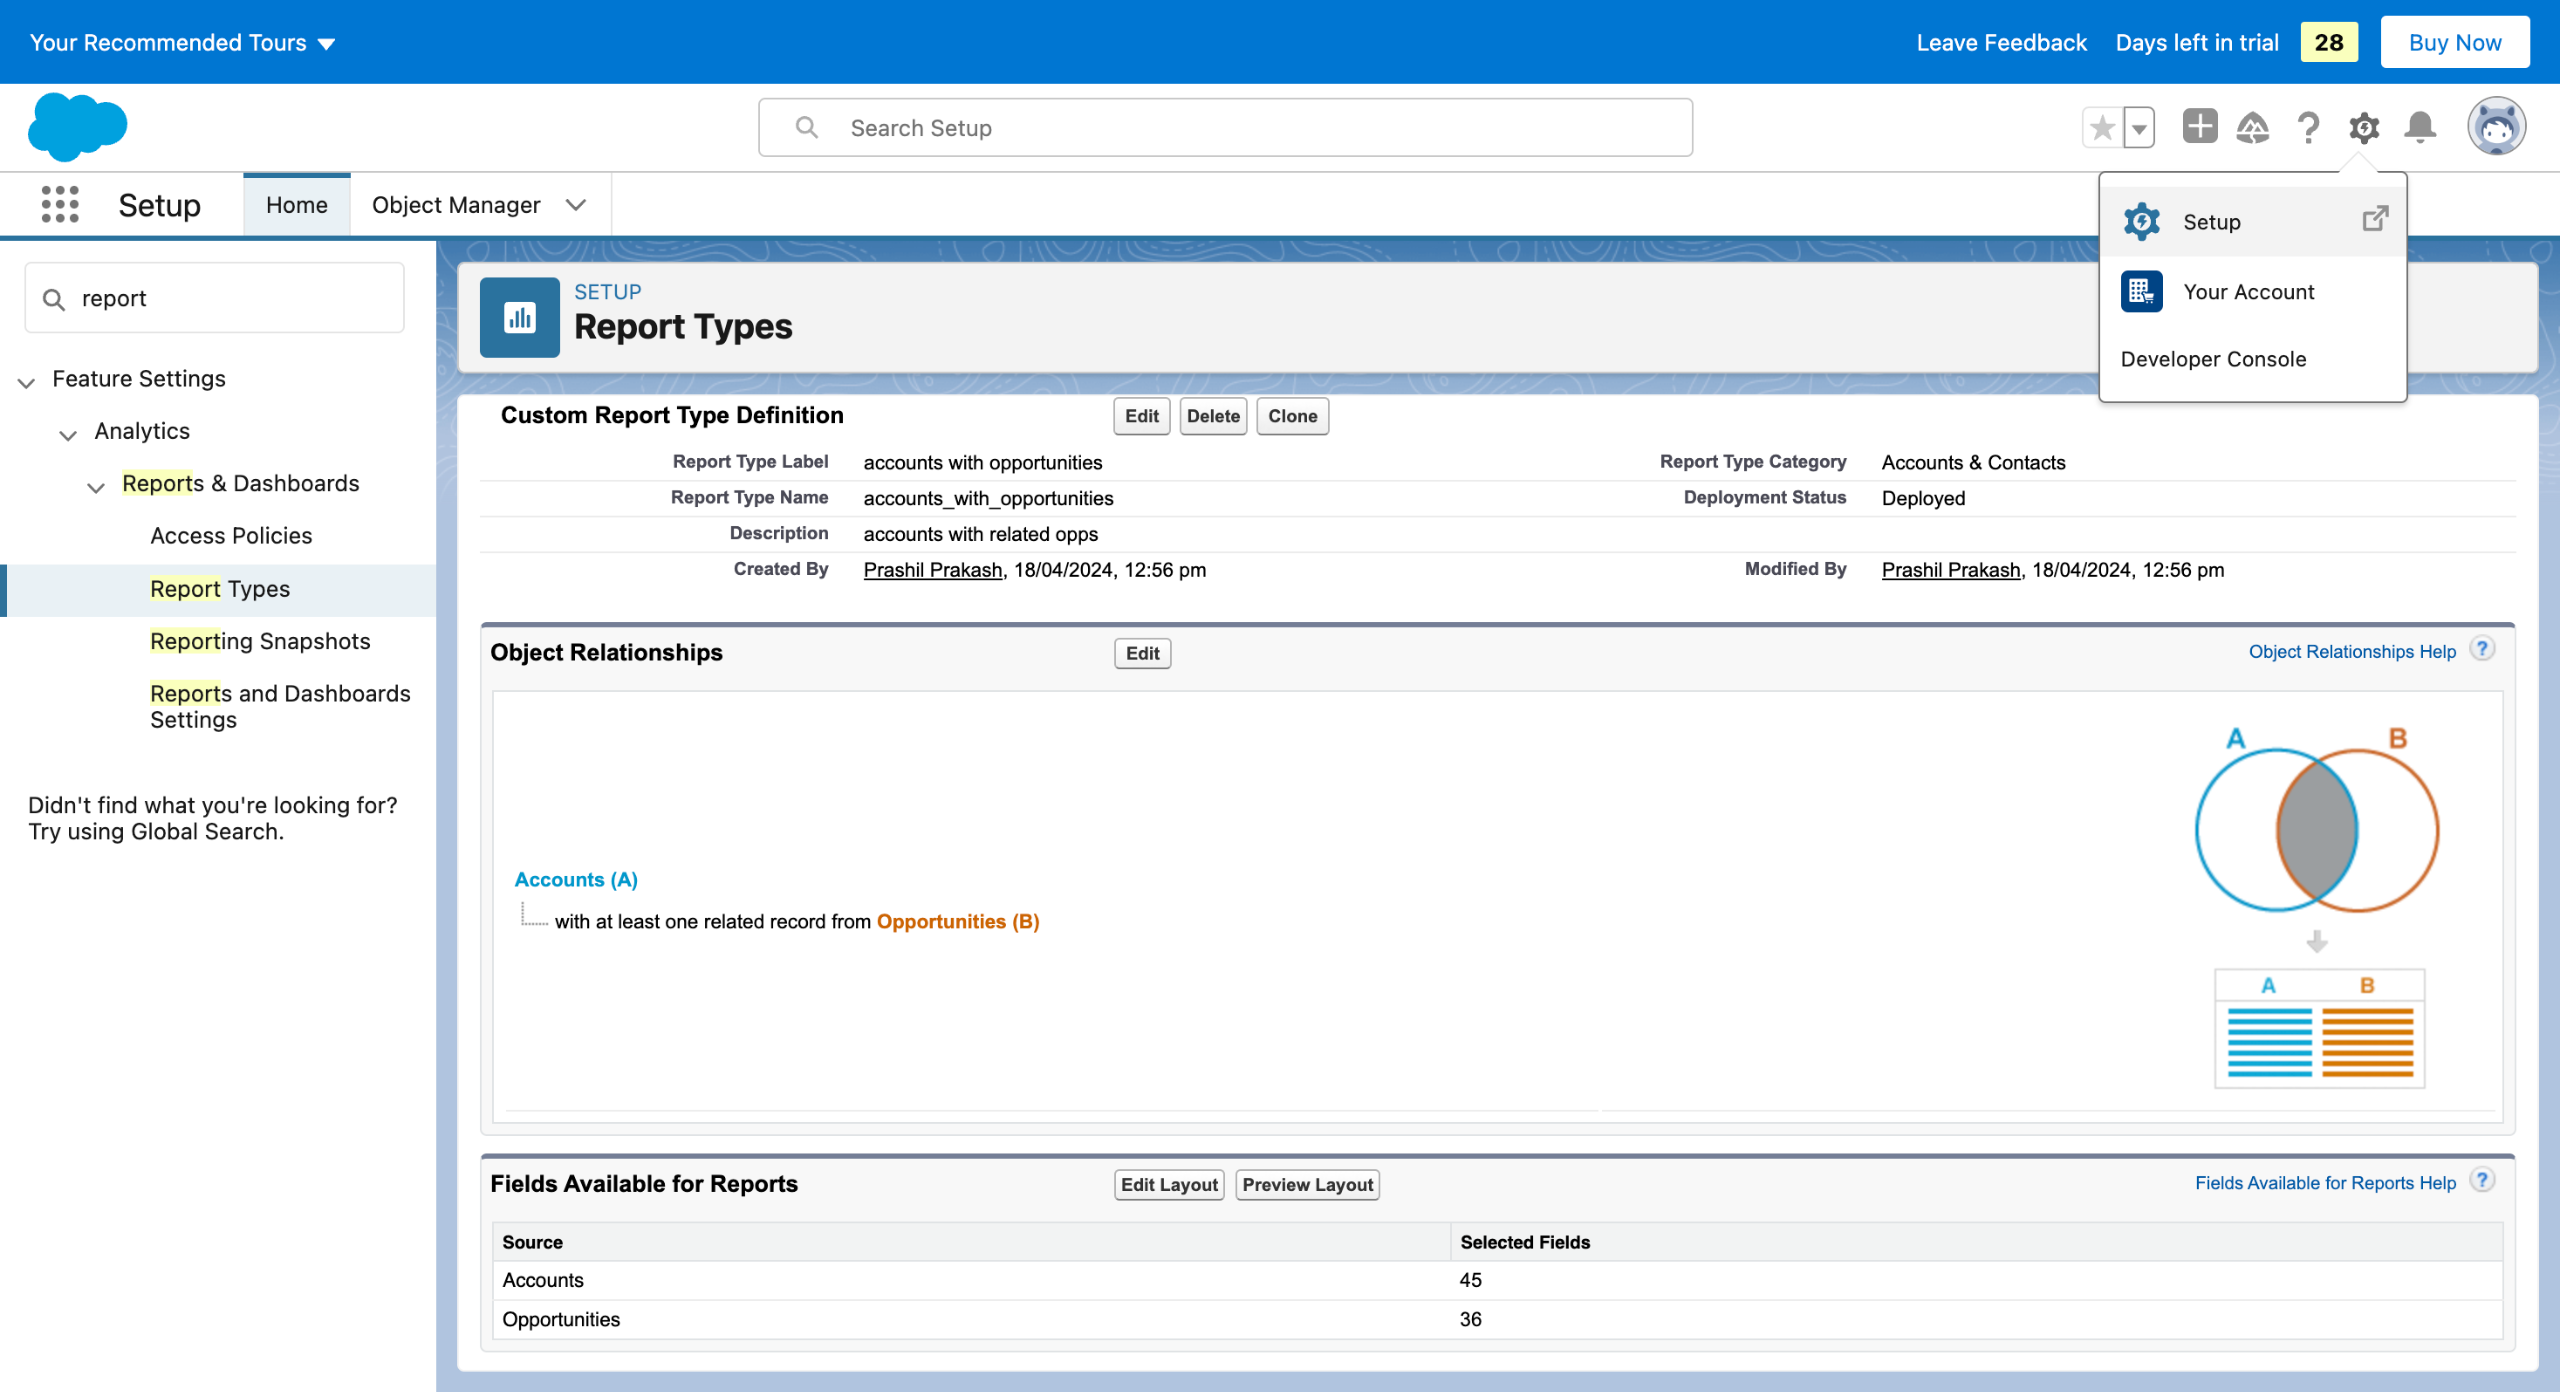Screen dimensions: 2560x1392
Task: Switch to the Home tab
Action: (297, 205)
